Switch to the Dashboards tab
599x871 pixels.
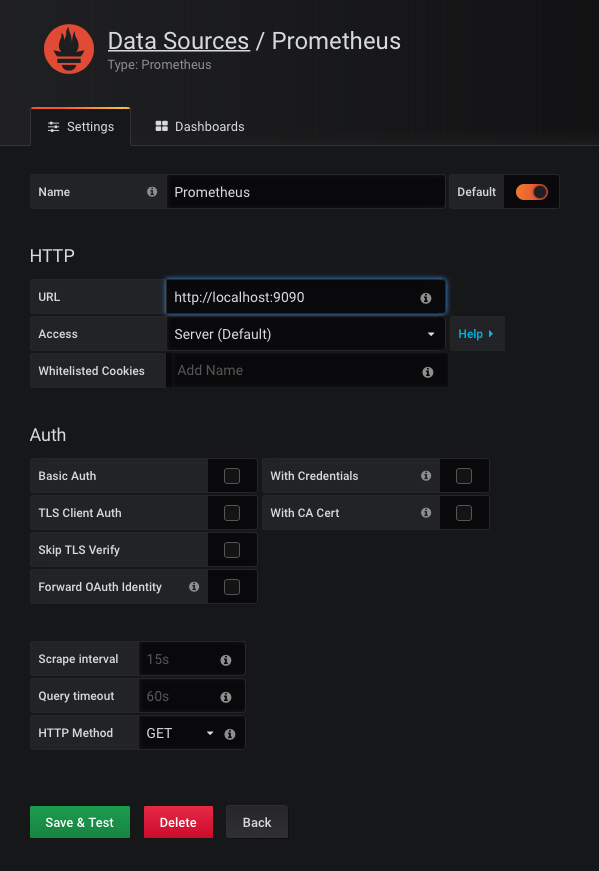coord(200,127)
